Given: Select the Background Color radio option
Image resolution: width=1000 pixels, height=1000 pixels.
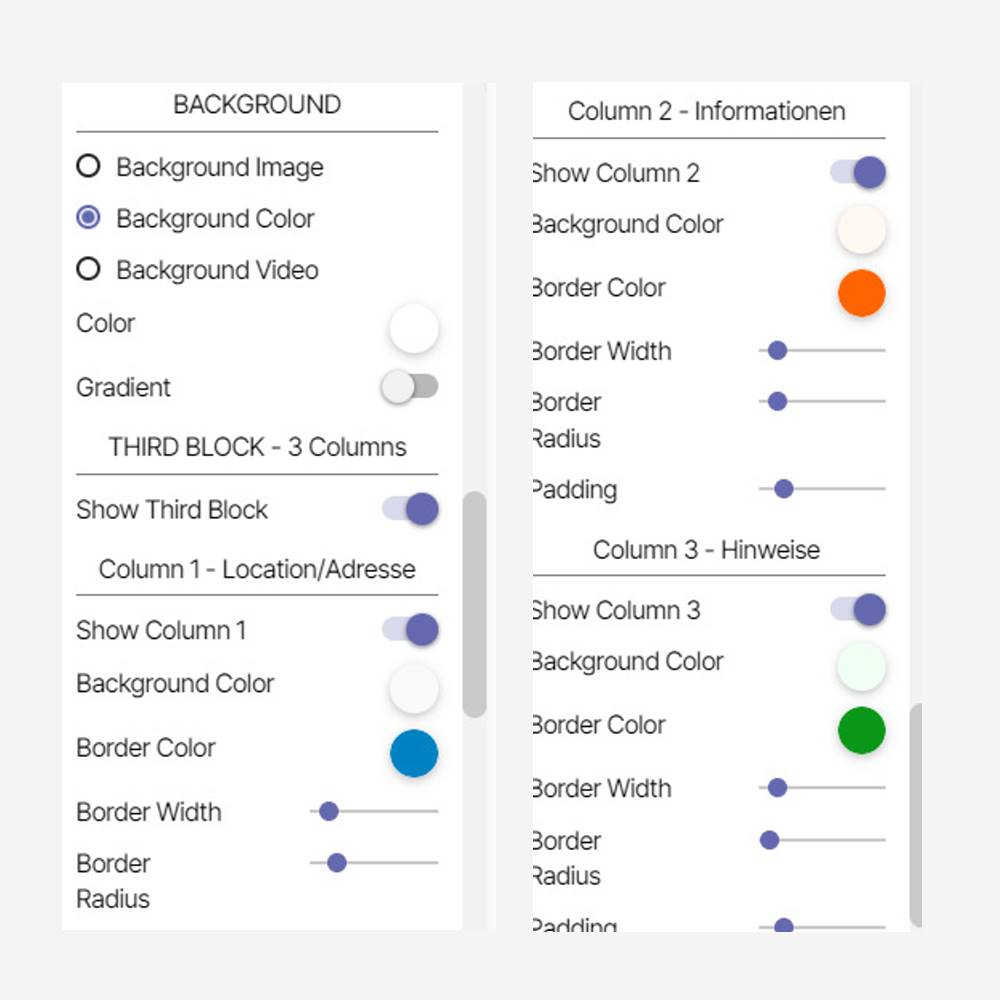Looking at the screenshot, I should click(x=89, y=217).
